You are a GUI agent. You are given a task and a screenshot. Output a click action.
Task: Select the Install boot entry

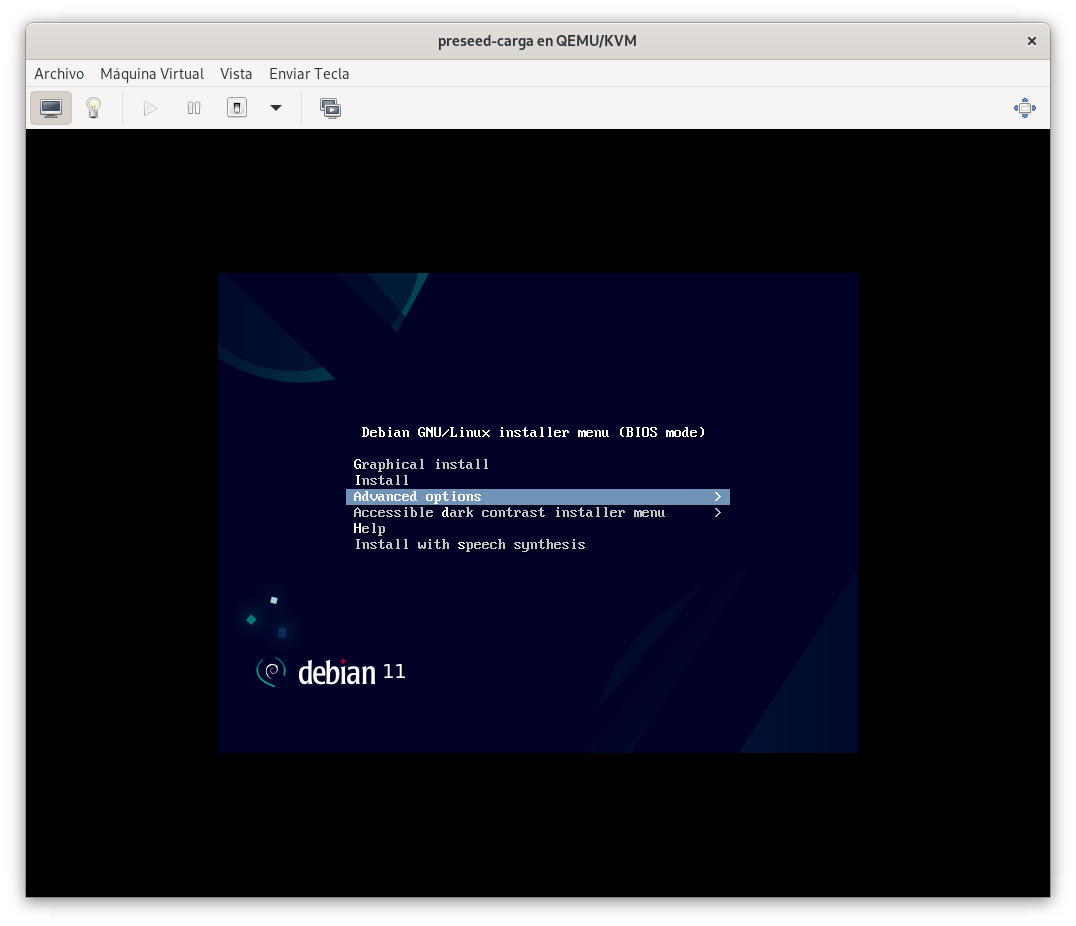coord(382,481)
